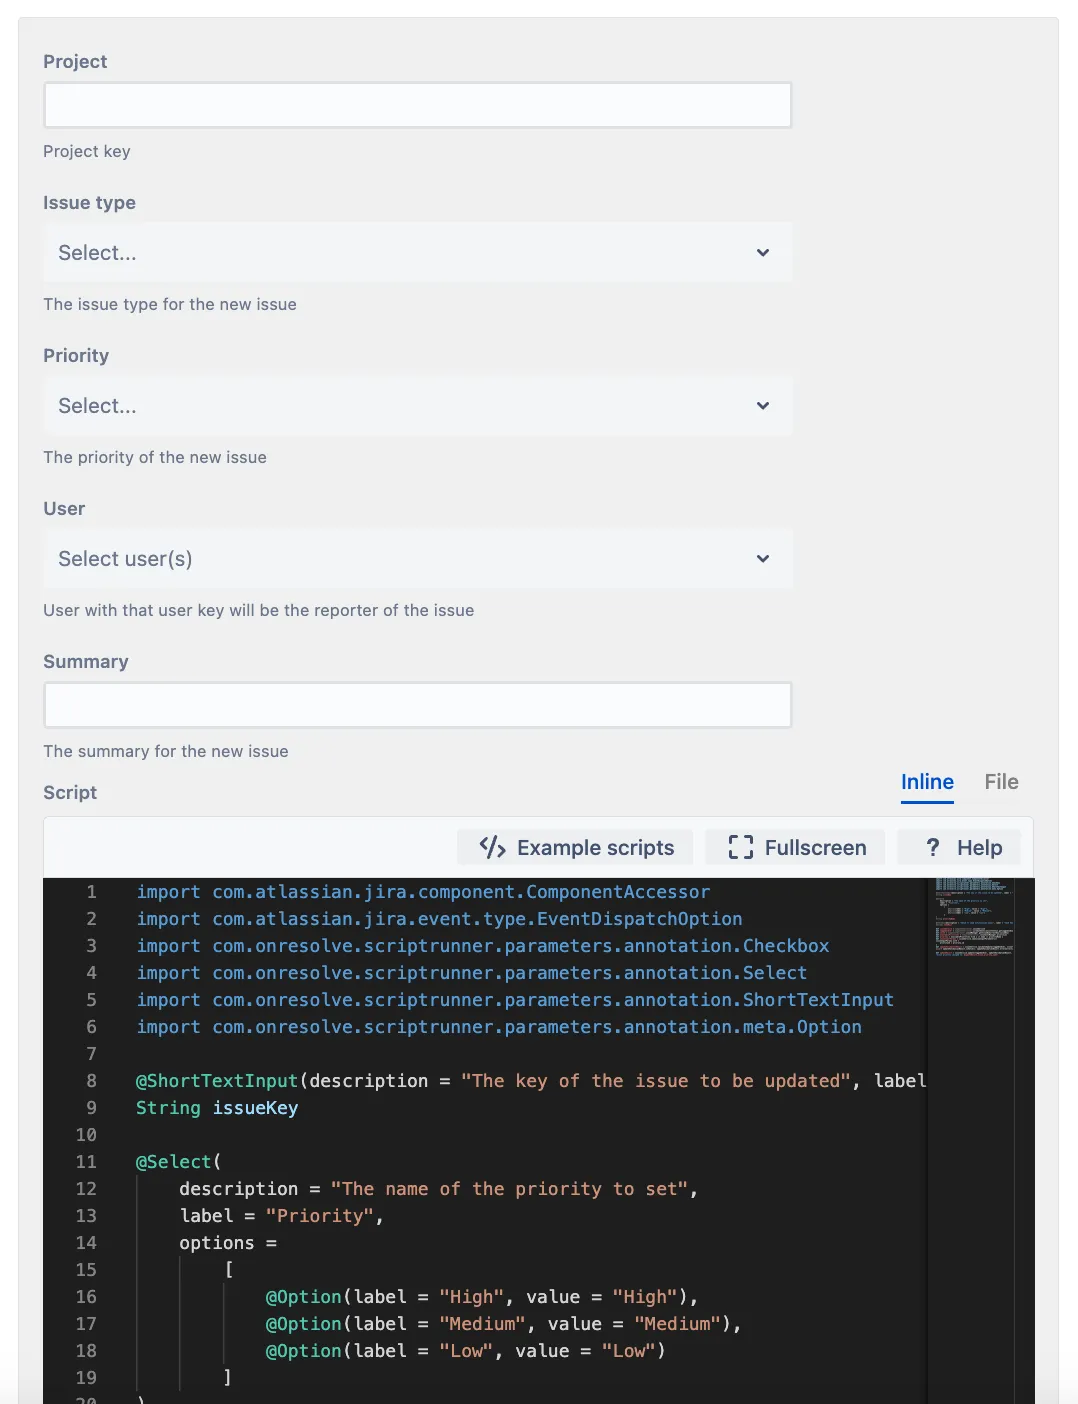Screen dimensions: 1078x1404
Task: Switch to the Inline script tab
Action: 927,782
